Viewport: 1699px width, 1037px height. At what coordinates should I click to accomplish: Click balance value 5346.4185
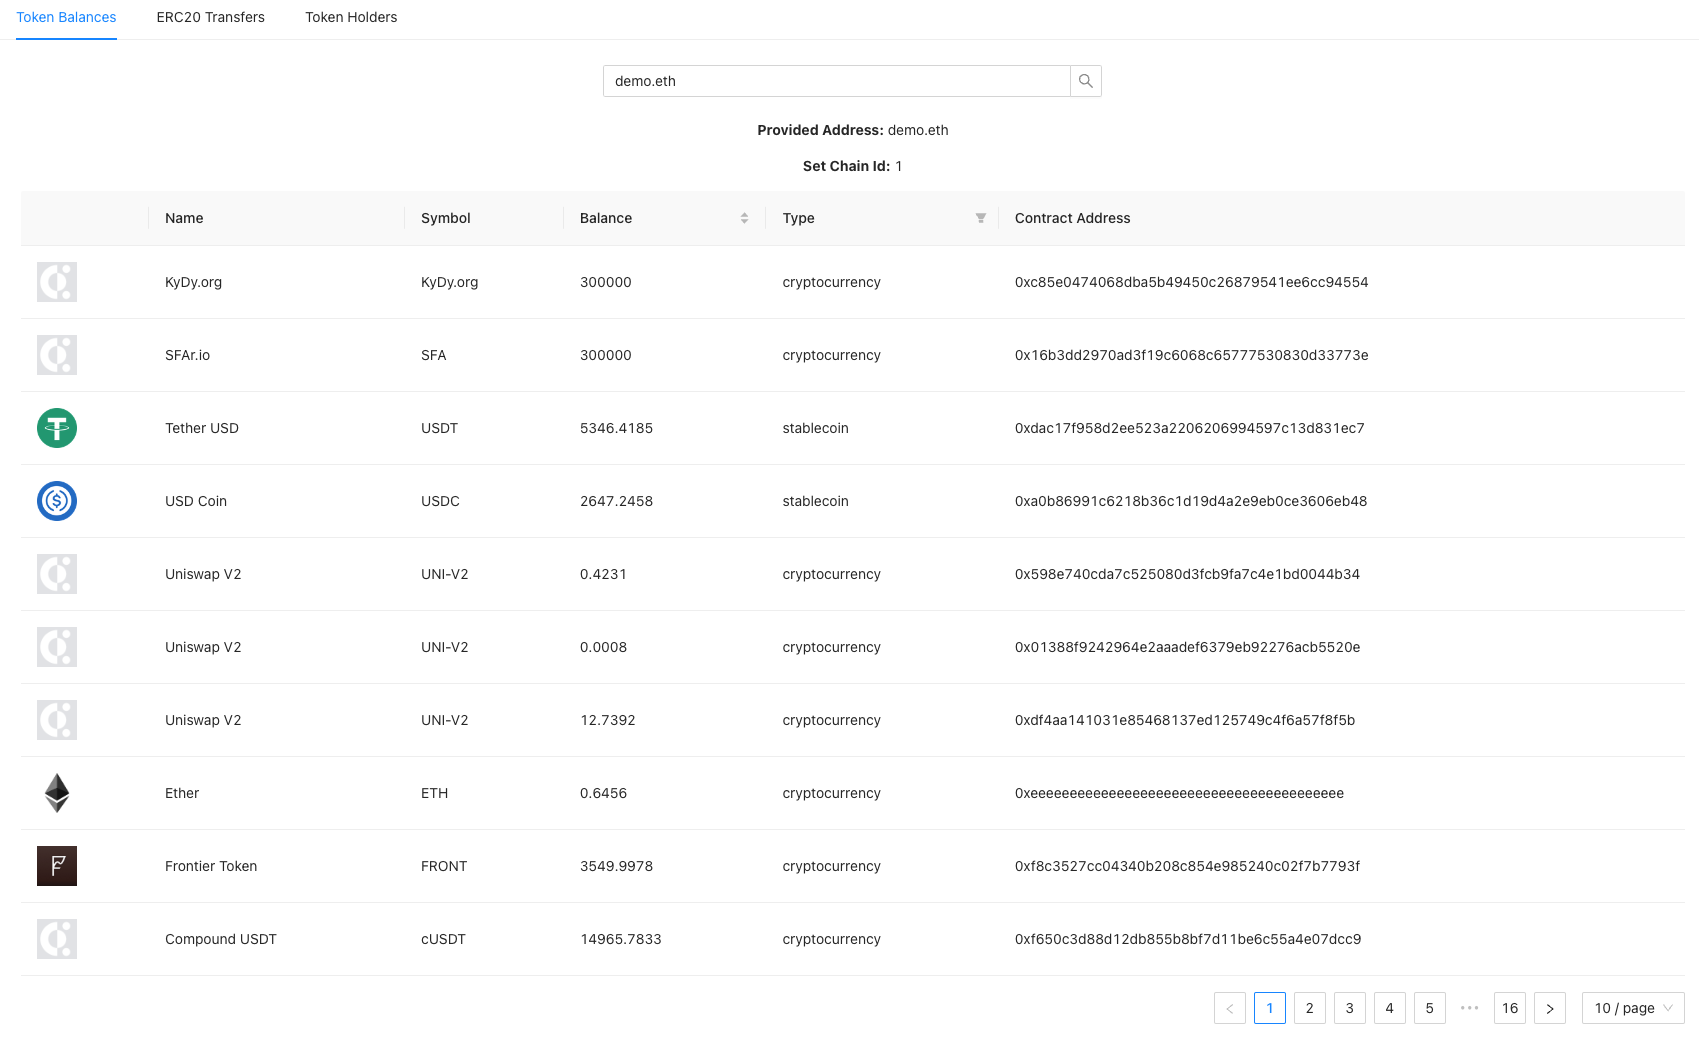[x=617, y=428]
